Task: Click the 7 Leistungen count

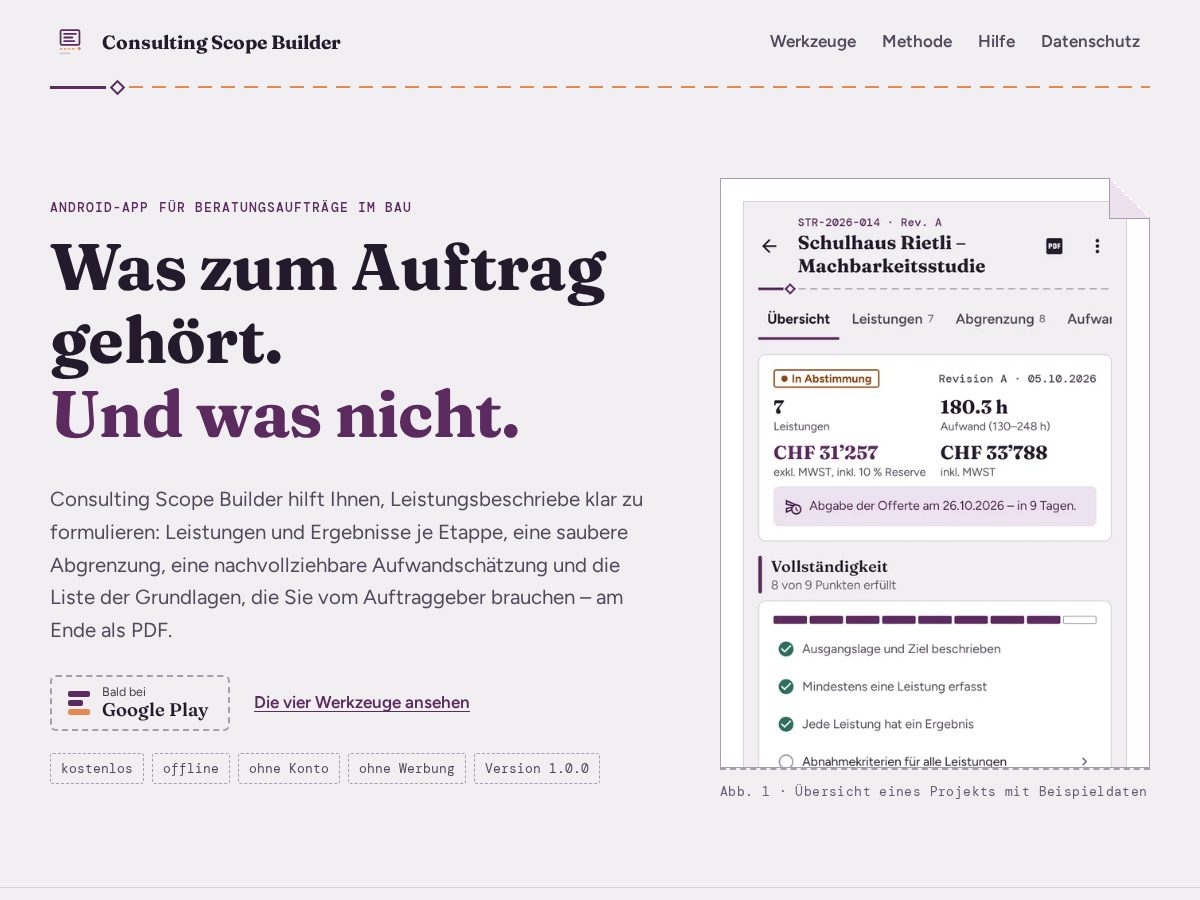Action: tap(801, 415)
